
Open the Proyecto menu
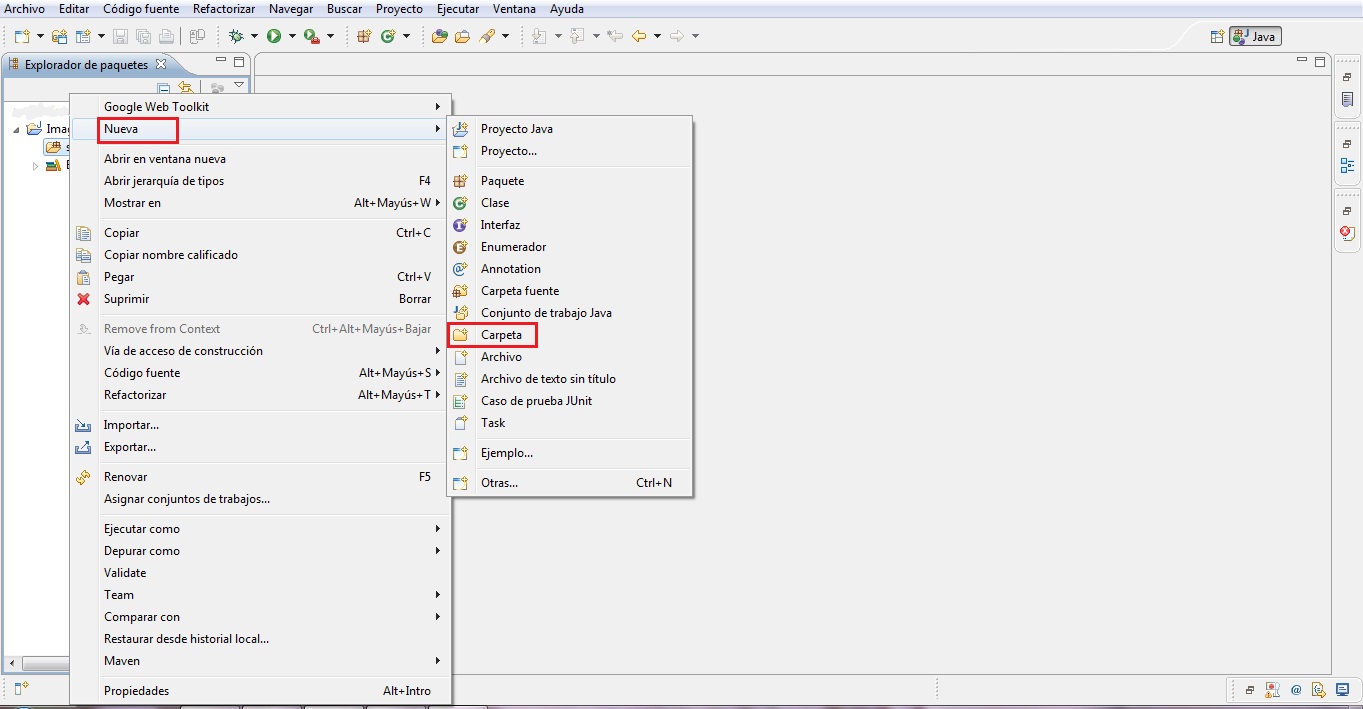pyautogui.click(x=399, y=8)
